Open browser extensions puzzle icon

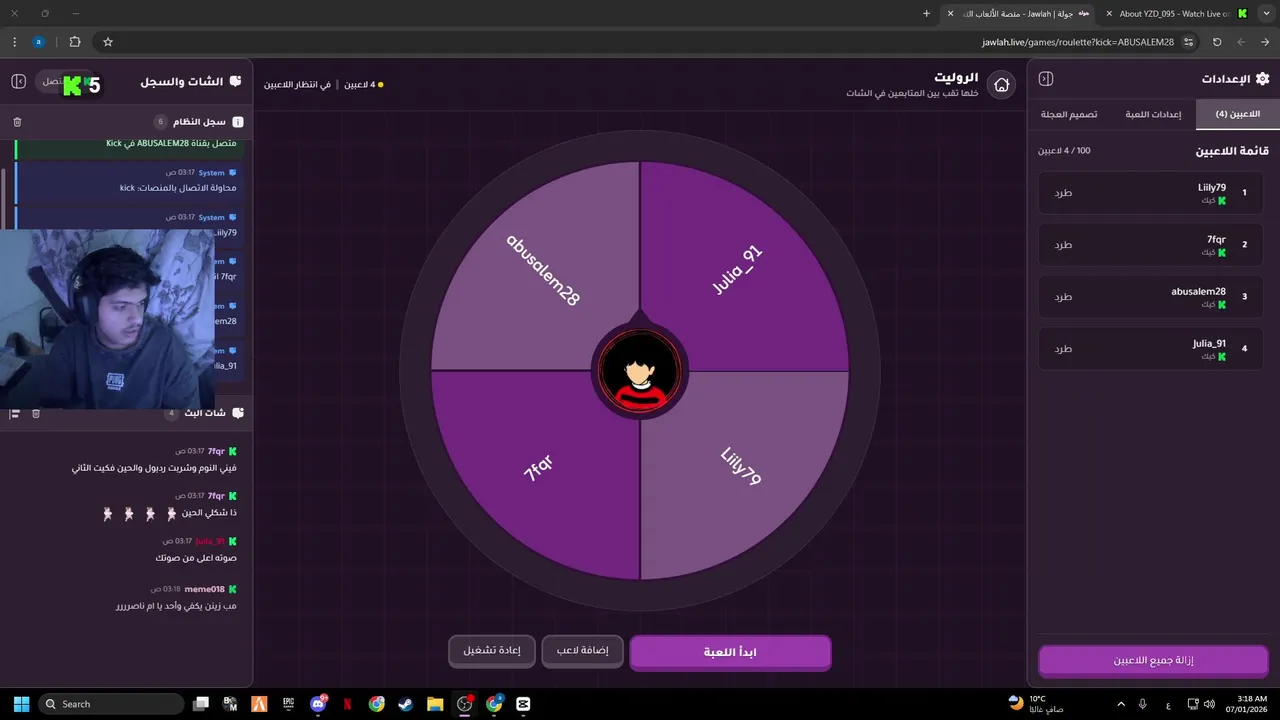(75, 42)
